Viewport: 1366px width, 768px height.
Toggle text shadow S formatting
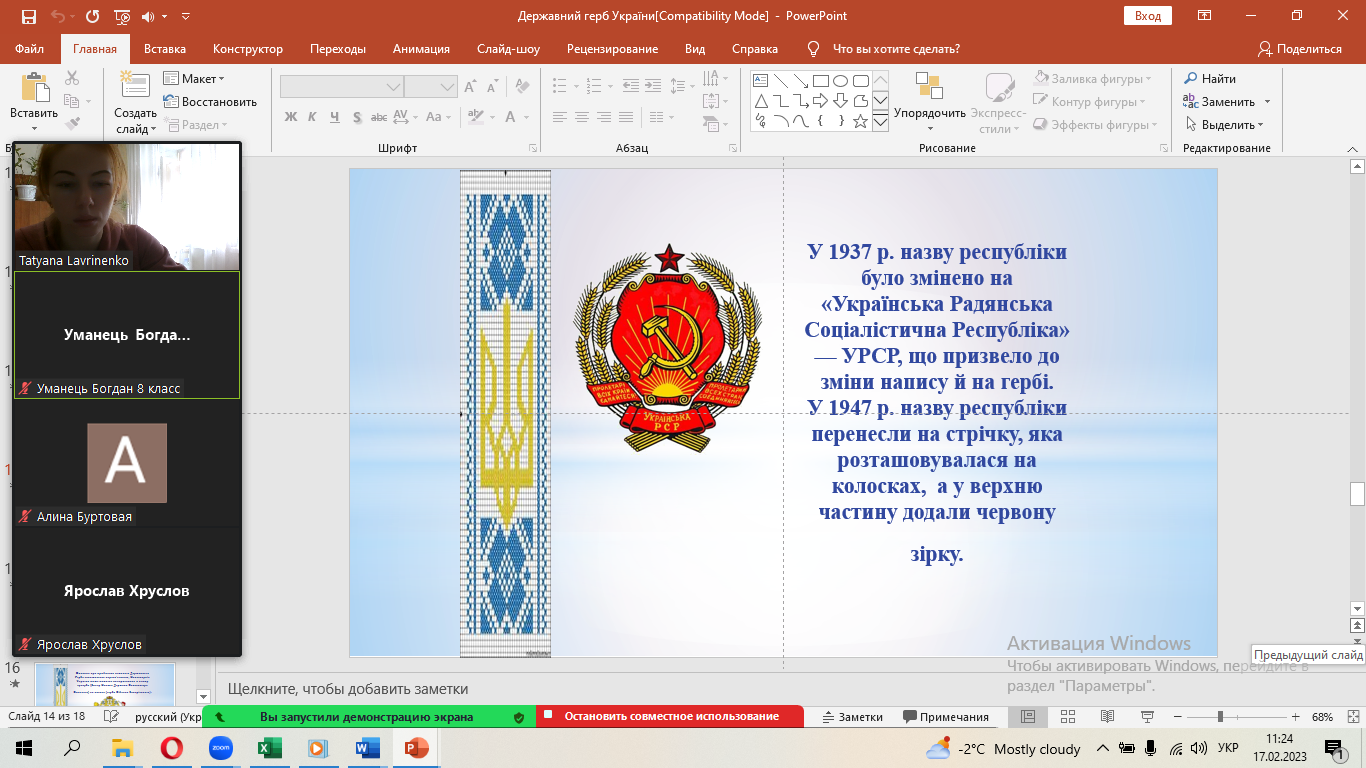pos(358,117)
